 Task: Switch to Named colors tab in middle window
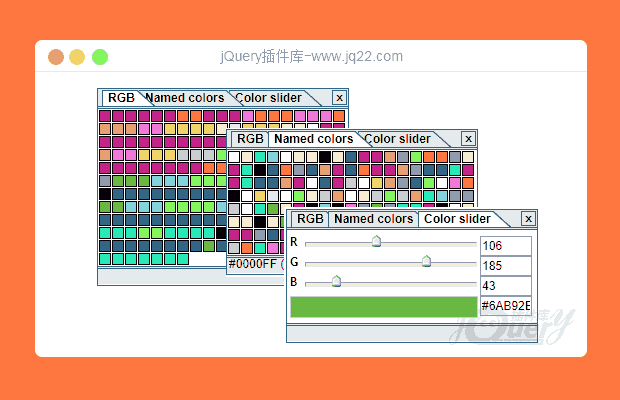pyautogui.click(x=313, y=139)
